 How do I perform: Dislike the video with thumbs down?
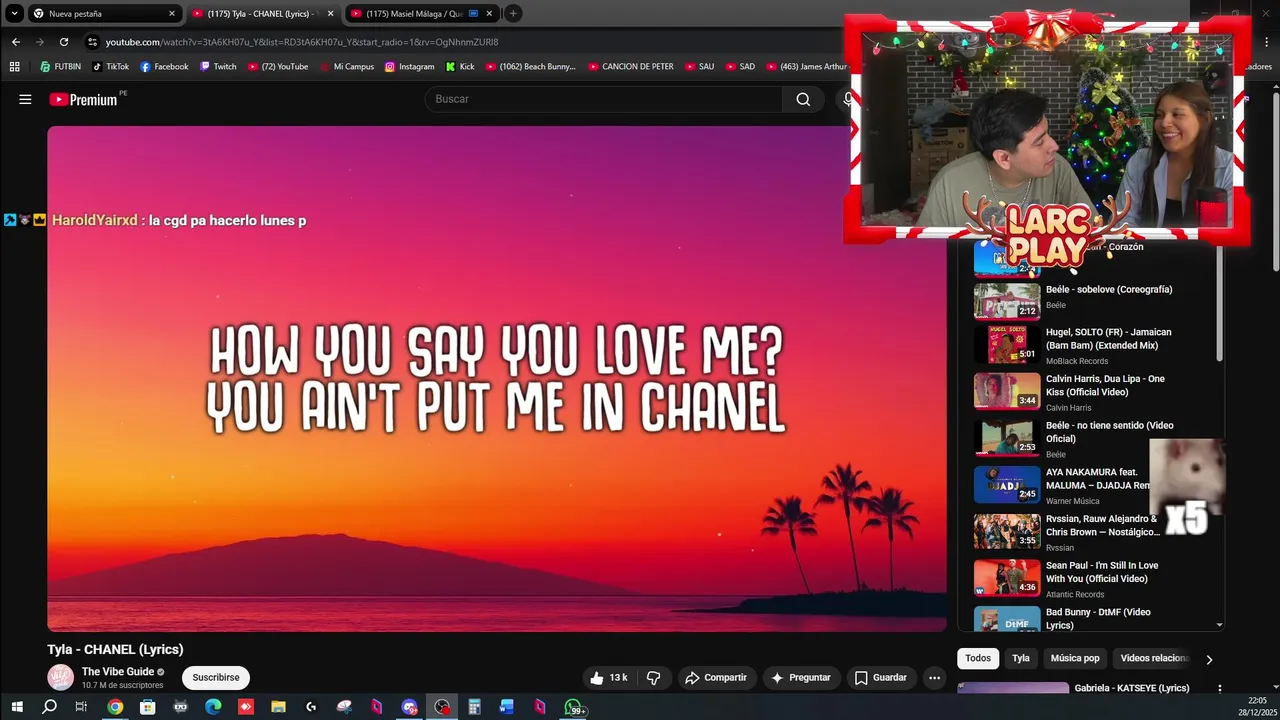654,678
